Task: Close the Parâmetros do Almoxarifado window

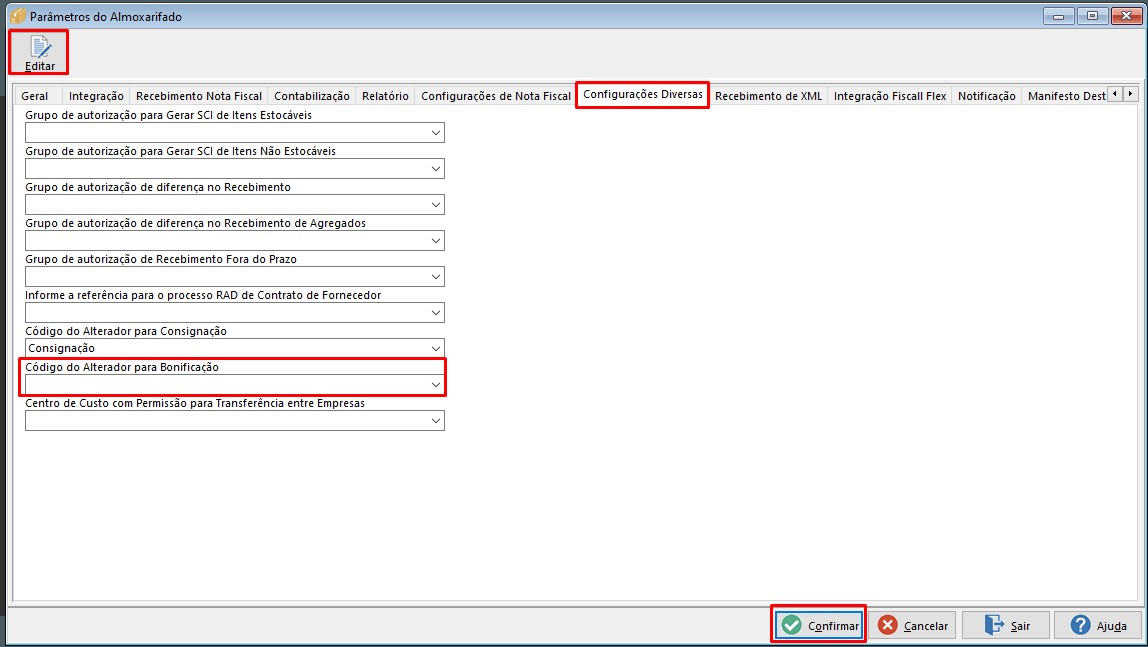Action: coord(1126,16)
